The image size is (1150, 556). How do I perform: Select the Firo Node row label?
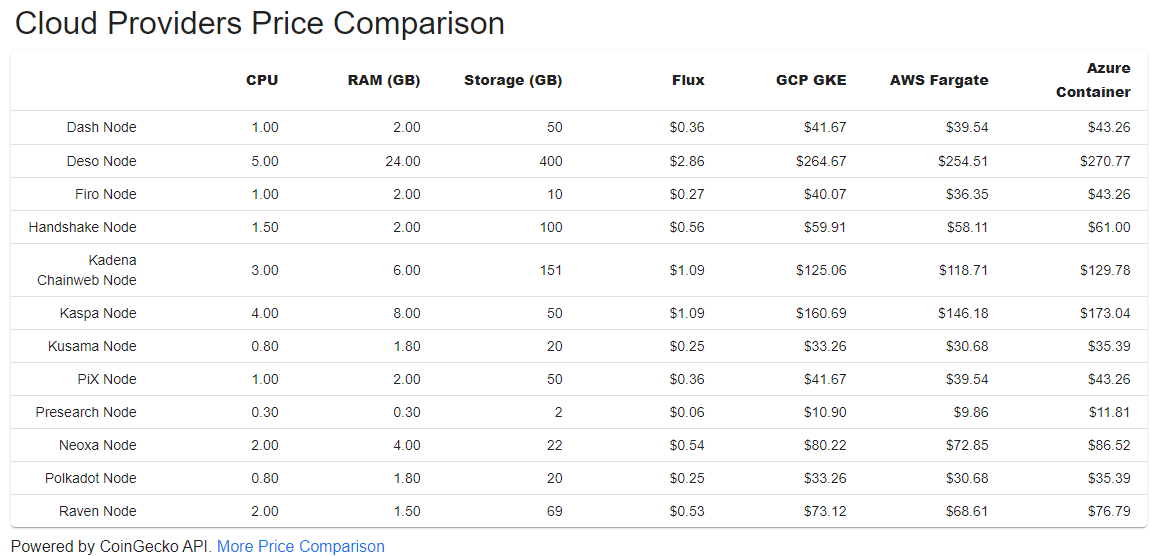[106, 194]
